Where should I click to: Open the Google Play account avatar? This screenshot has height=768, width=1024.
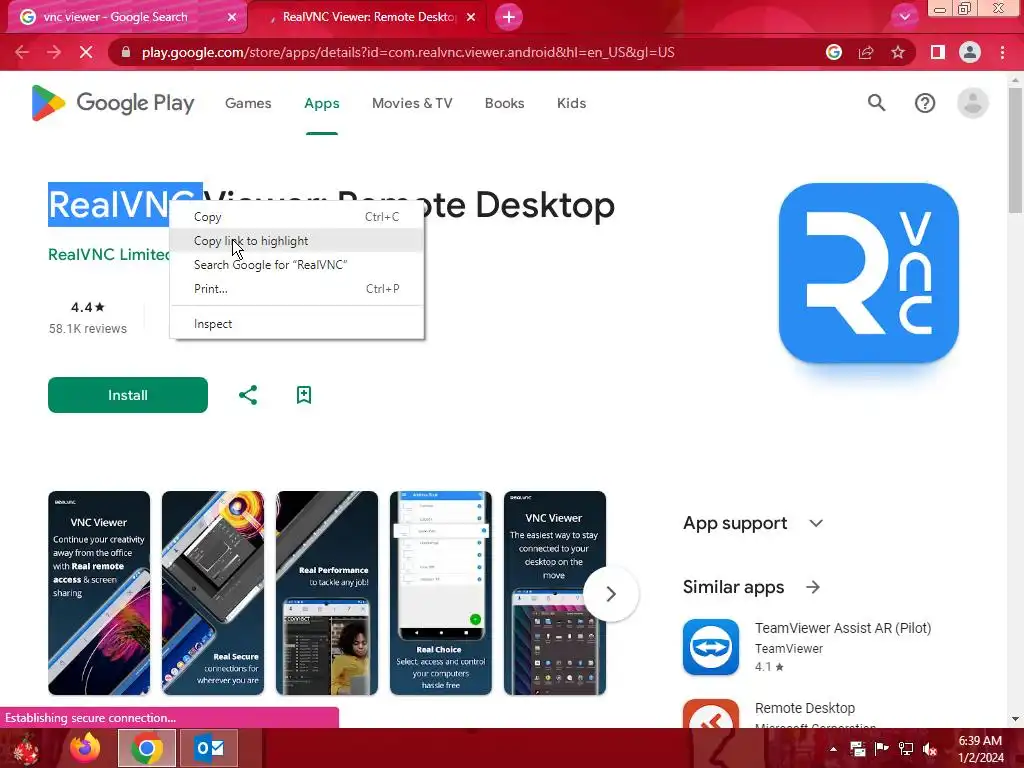(972, 103)
